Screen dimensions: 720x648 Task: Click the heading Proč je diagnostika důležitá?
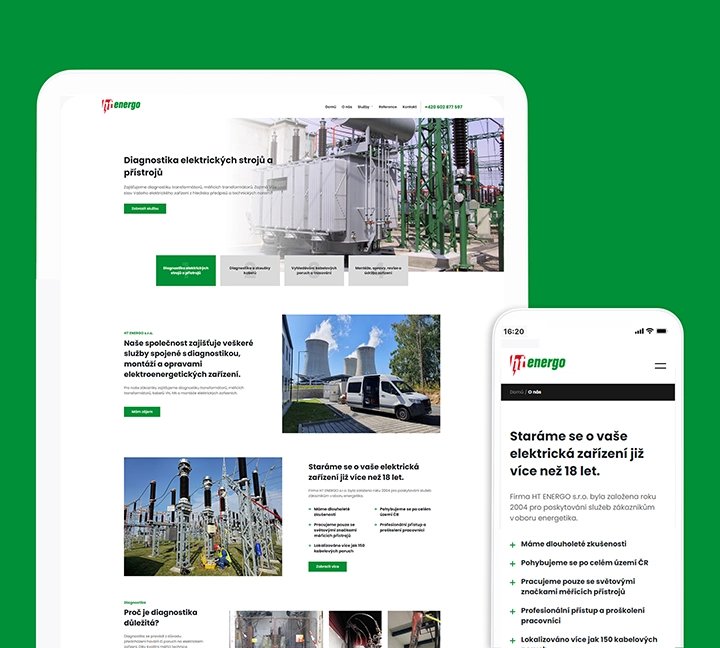click(160, 618)
